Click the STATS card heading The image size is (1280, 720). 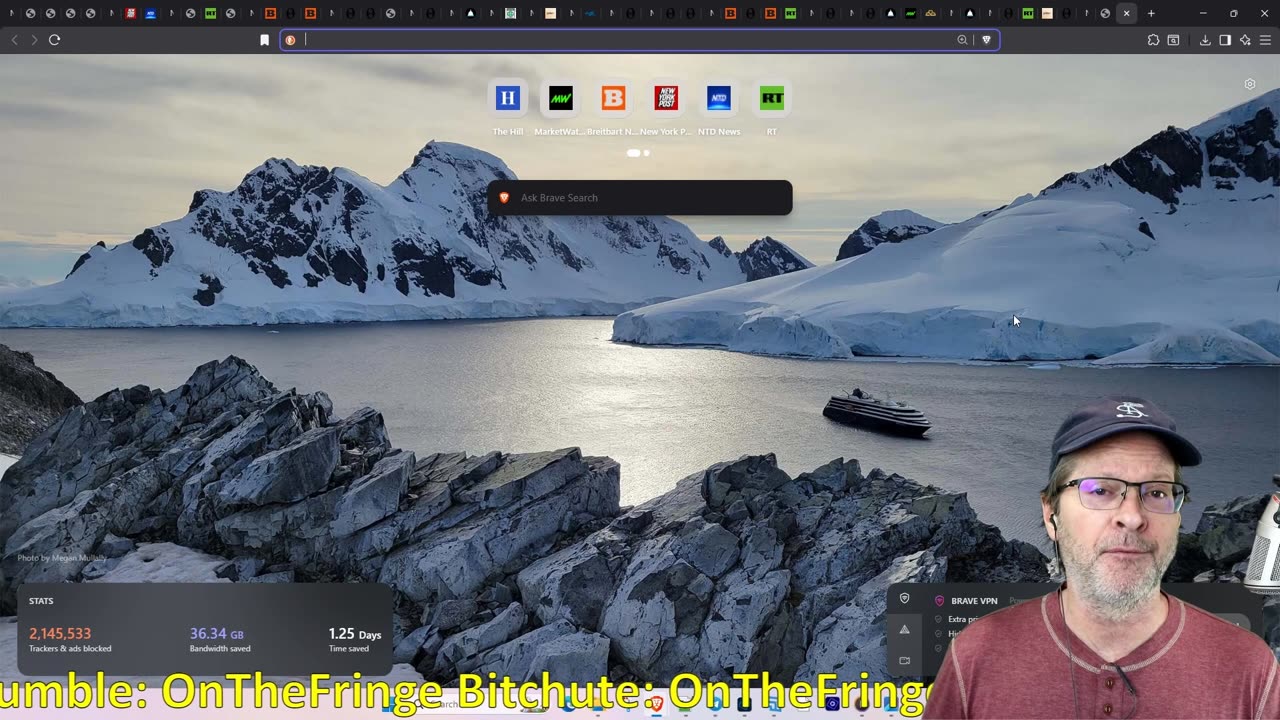41,601
